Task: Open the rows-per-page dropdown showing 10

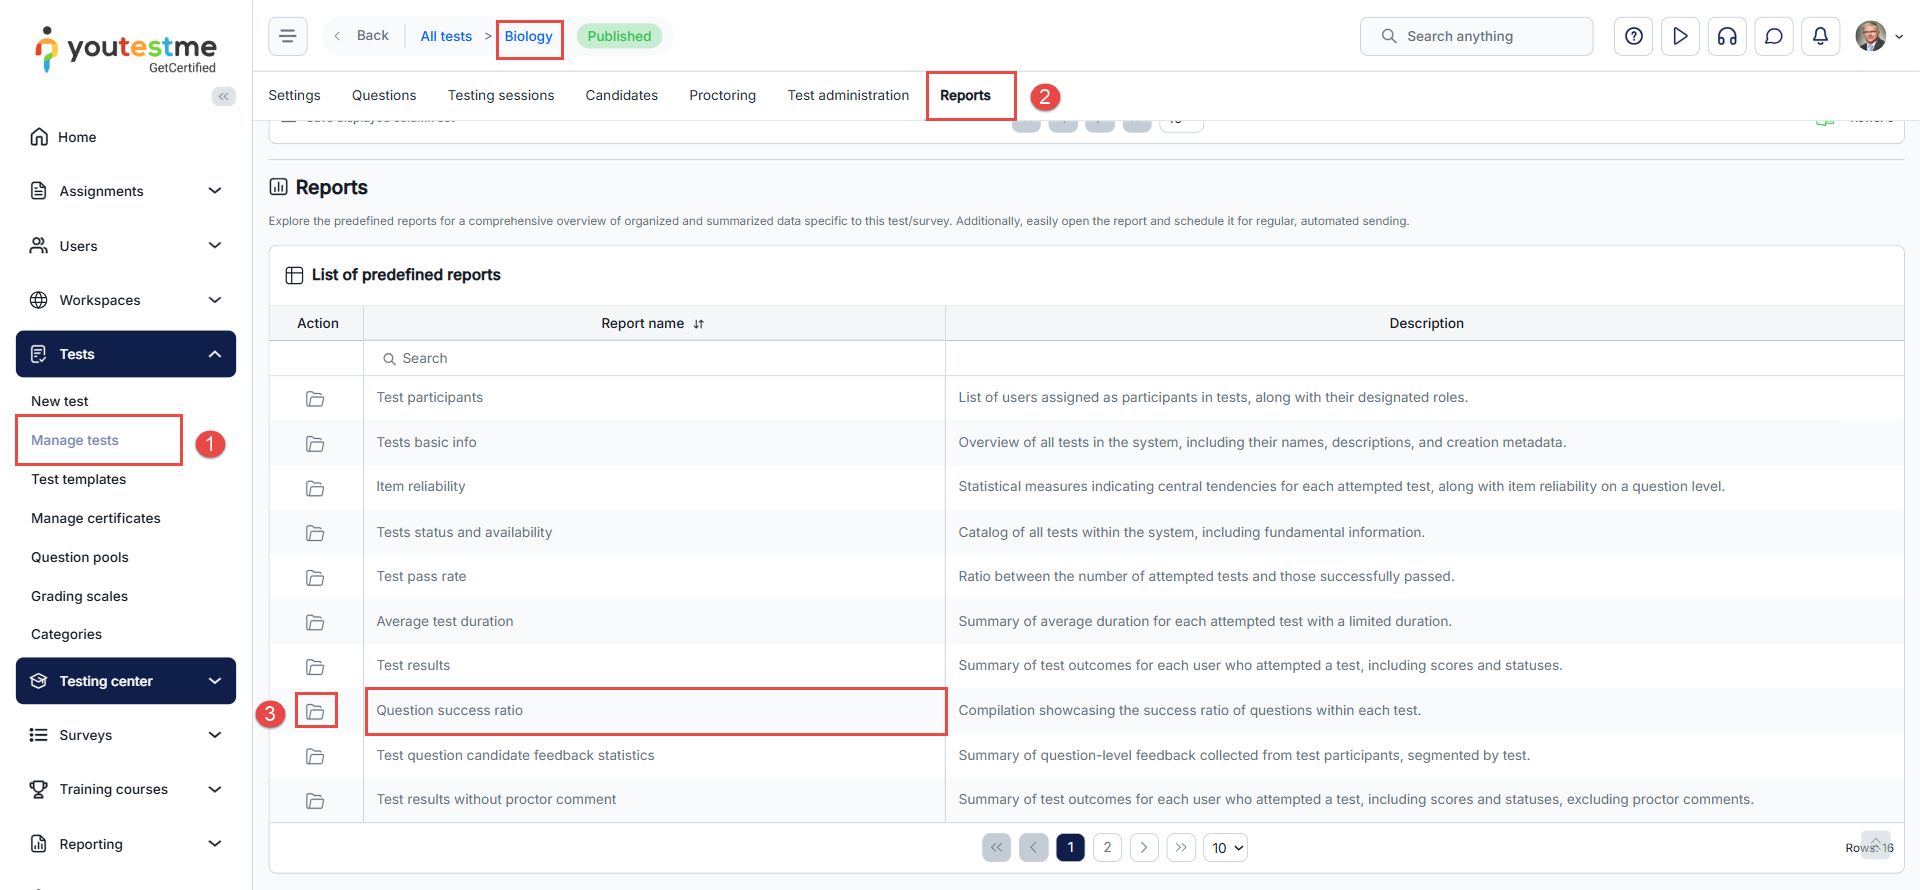Action: (1225, 848)
